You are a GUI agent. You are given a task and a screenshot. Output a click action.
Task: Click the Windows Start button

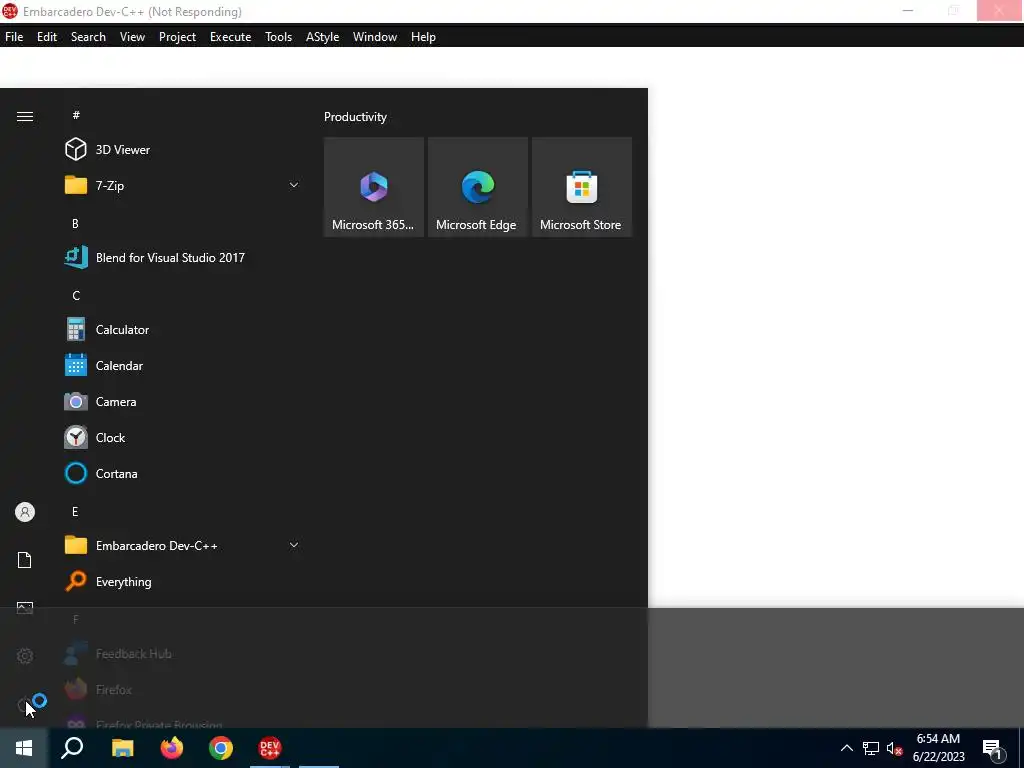(24, 748)
